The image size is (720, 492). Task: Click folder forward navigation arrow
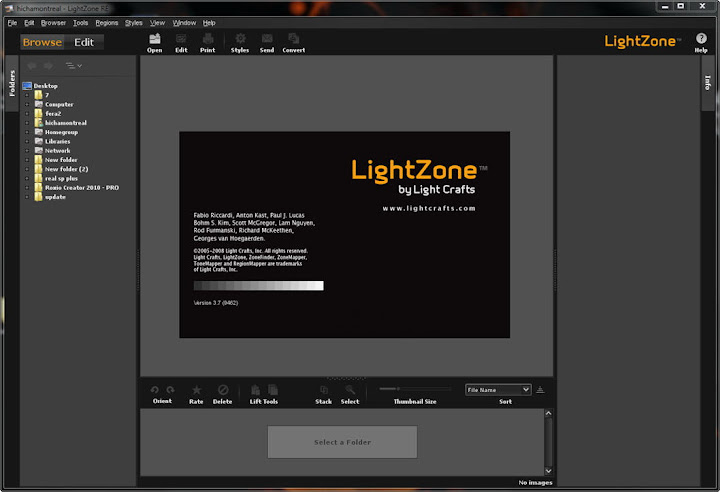point(48,66)
